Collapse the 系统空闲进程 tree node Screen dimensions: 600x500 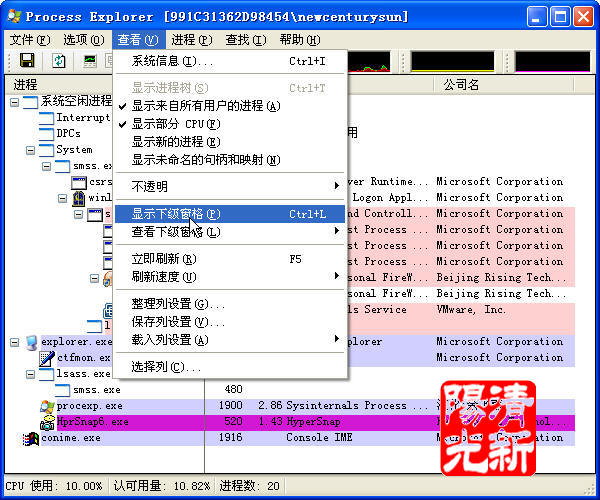pyautogui.click(x=15, y=102)
